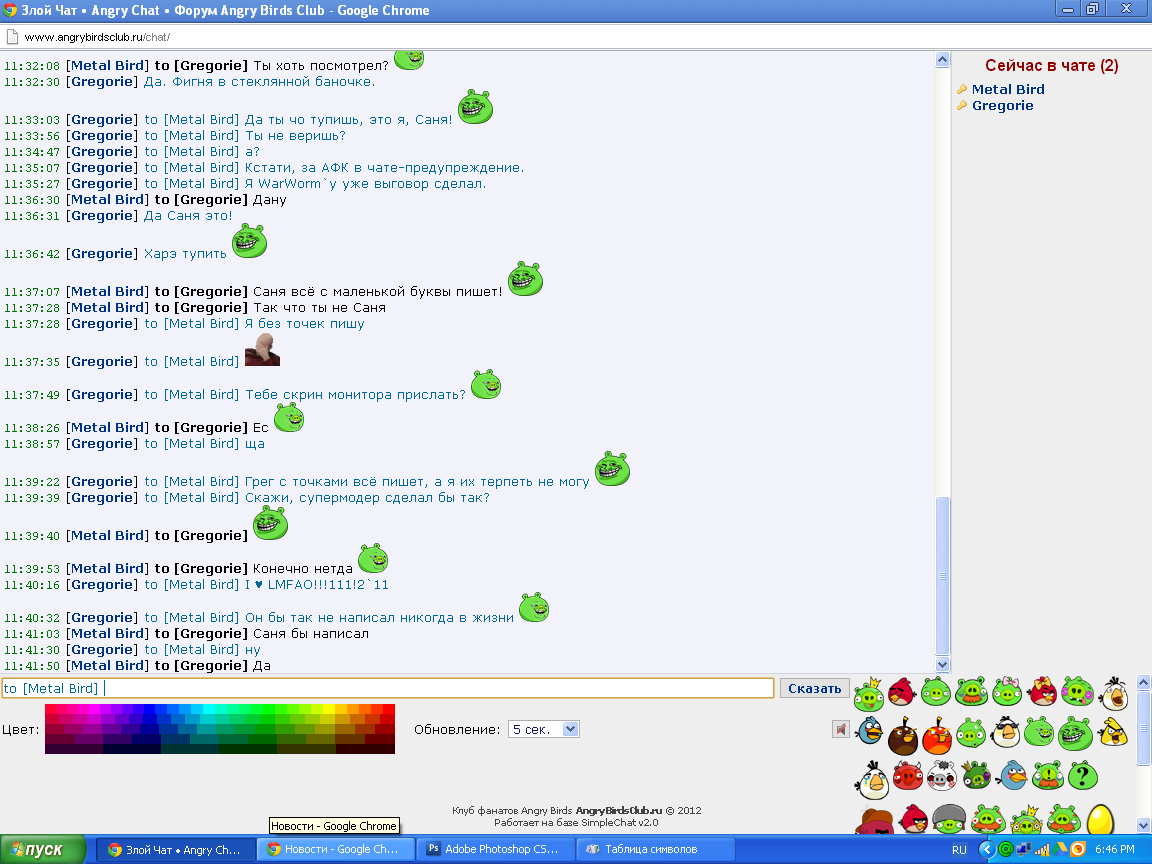Click the browser address bar URL
This screenshot has height=864, width=1152.
pyautogui.click(x=97, y=37)
